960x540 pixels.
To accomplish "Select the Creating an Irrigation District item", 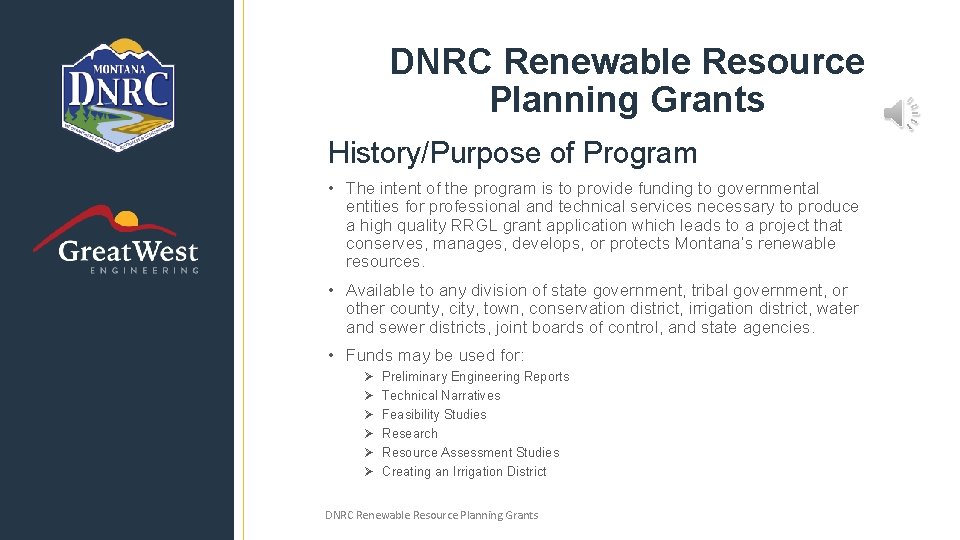I will point(464,471).
